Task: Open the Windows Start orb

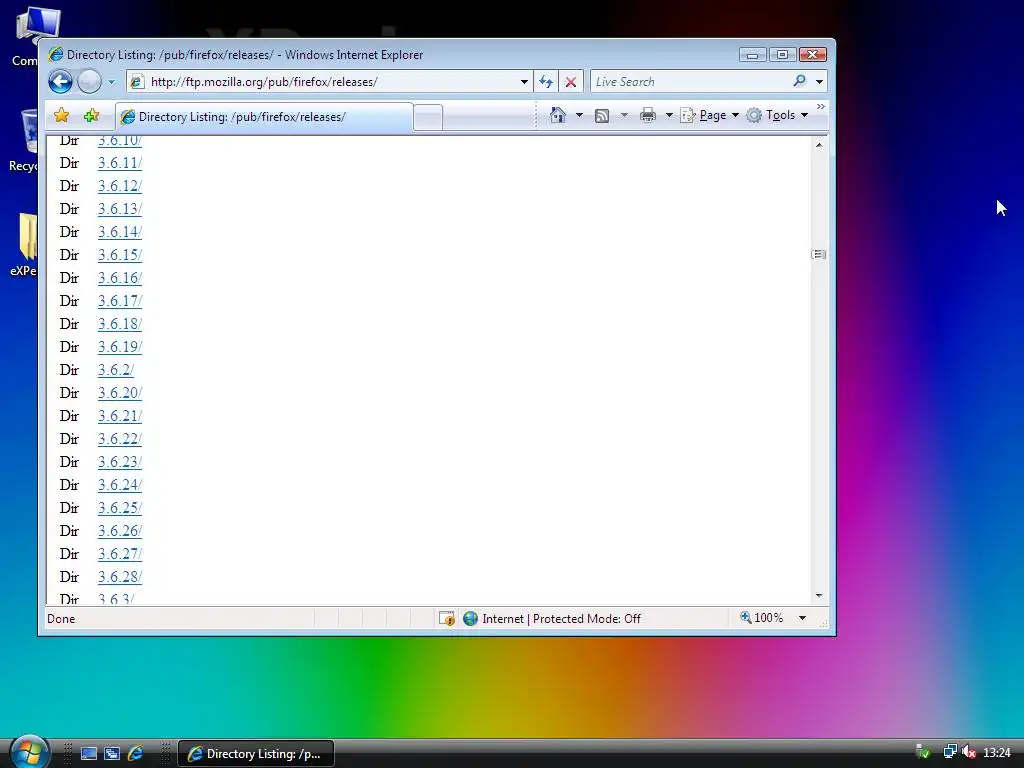Action: pyautogui.click(x=29, y=752)
